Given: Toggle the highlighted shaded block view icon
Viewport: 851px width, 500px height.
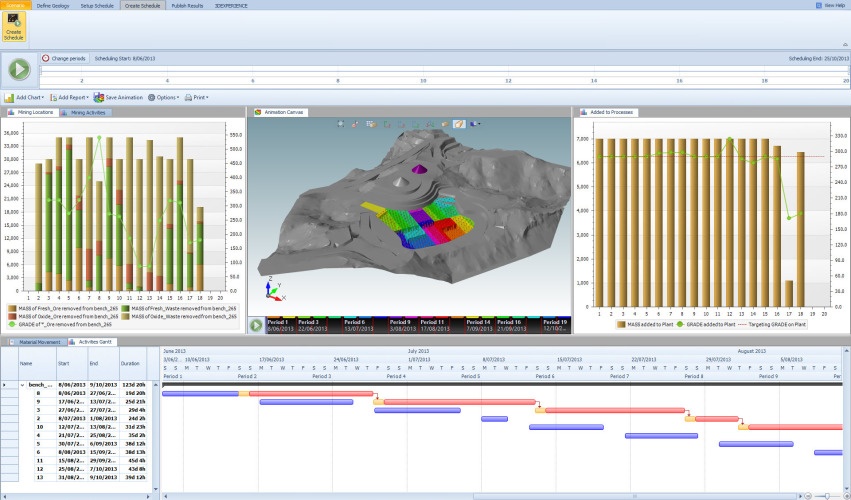Looking at the screenshot, I should click(459, 124).
